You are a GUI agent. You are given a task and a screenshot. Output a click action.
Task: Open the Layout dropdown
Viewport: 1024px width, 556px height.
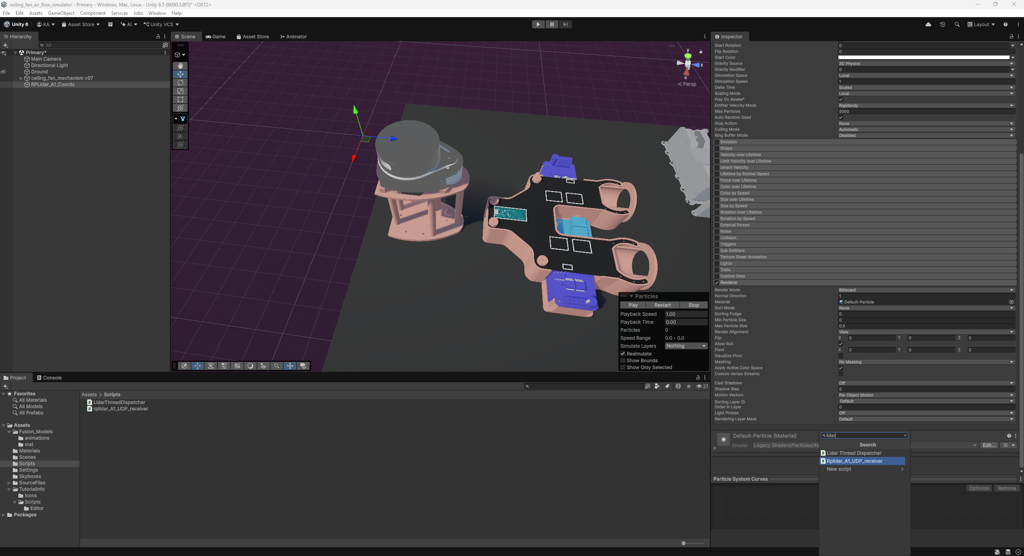(x=981, y=24)
